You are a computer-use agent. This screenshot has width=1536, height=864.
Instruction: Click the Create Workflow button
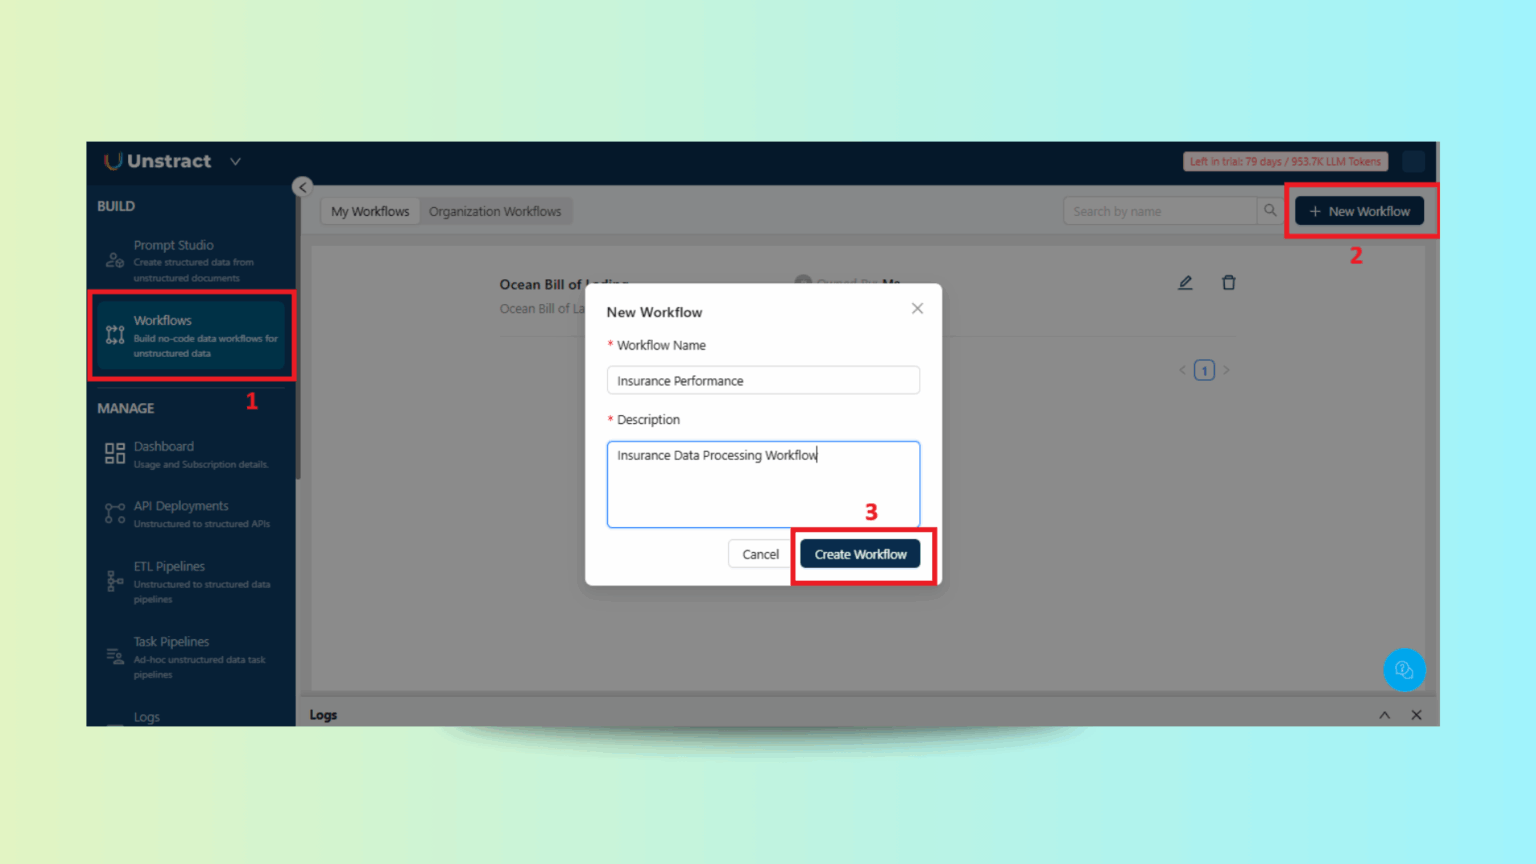[860, 553]
